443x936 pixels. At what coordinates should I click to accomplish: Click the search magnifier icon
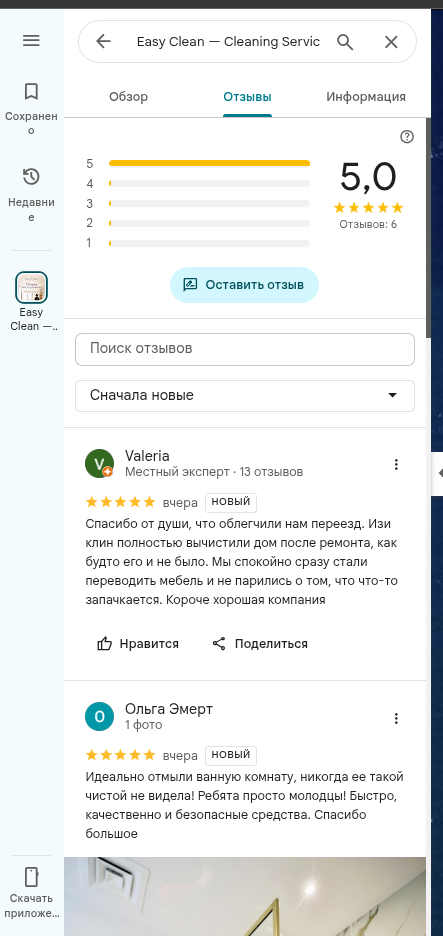345,42
